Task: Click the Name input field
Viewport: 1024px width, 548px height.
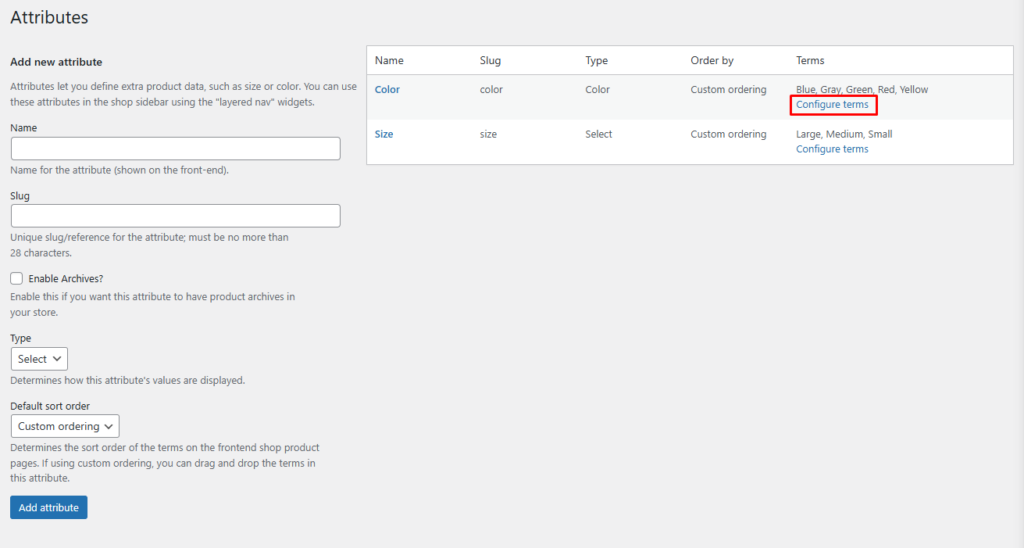Action: coord(175,148)
